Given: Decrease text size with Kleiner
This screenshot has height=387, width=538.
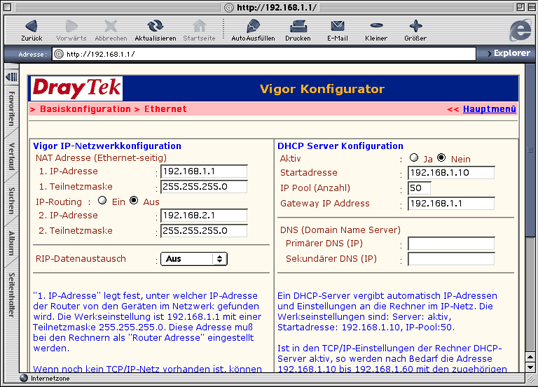Looking at the screenshot, I should point(376,30).
